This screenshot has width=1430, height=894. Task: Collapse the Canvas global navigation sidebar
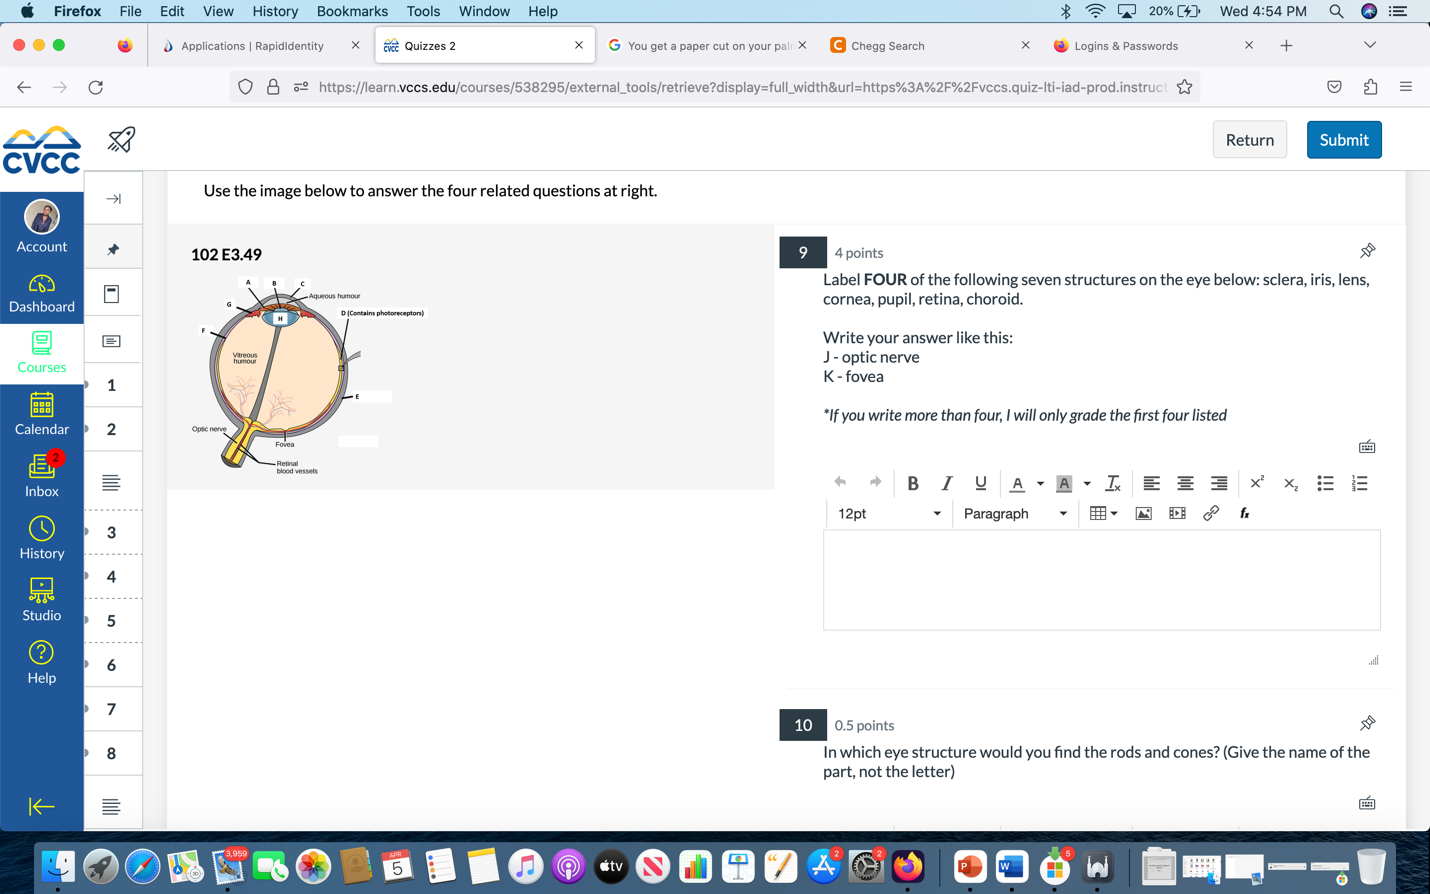(41, 806)
